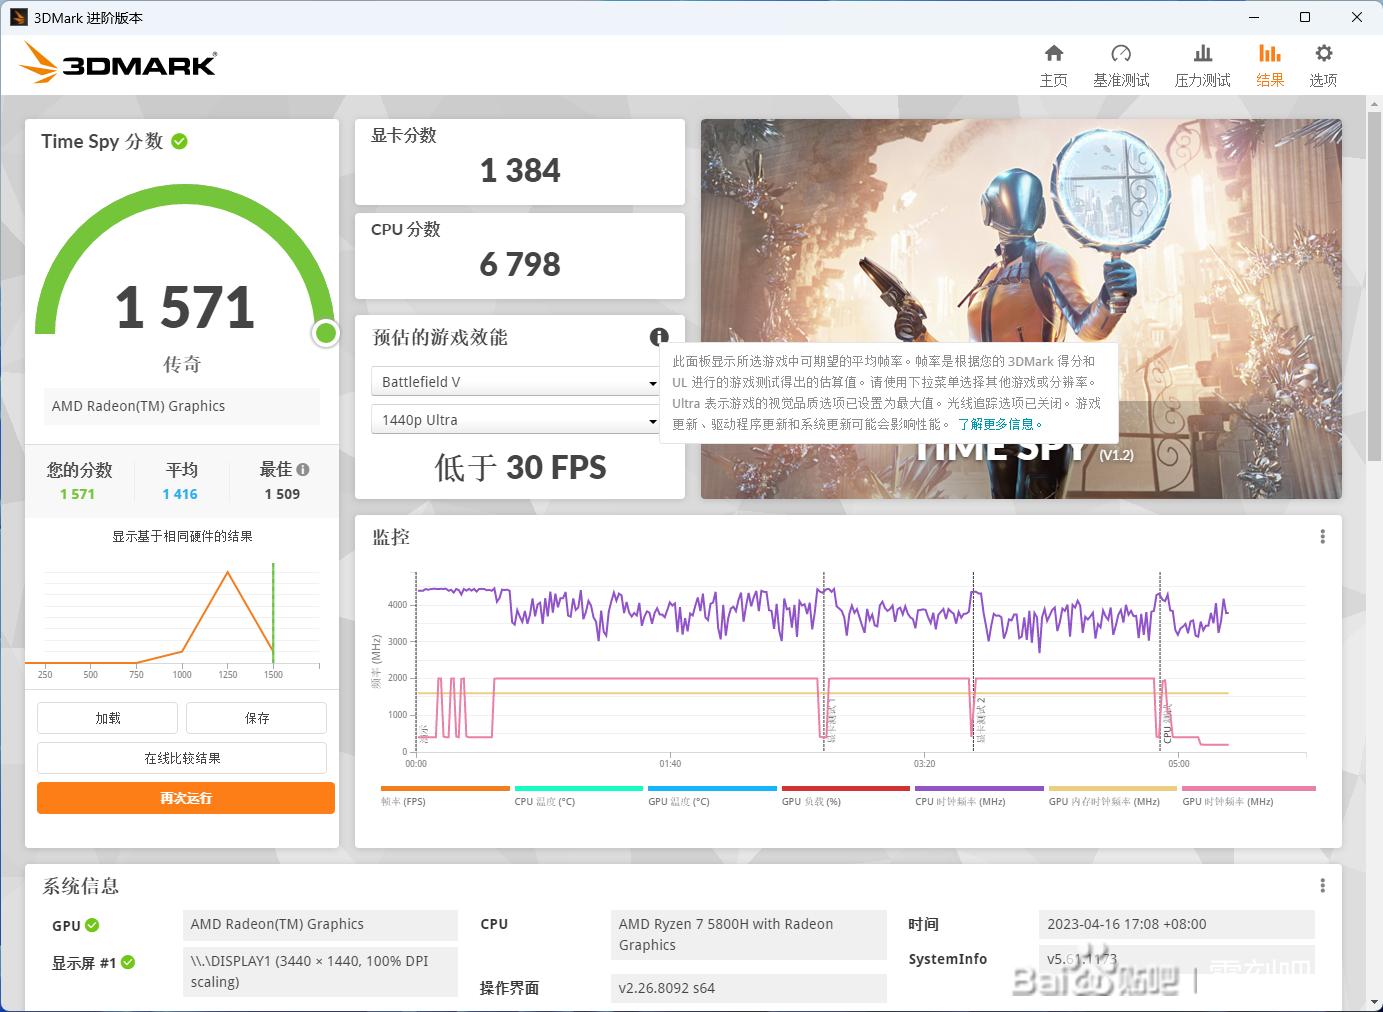This screenshot has width=1383, height=1012.
Task: Click the 低于 30 FPS estimate text
Action: tap(520, 467)
